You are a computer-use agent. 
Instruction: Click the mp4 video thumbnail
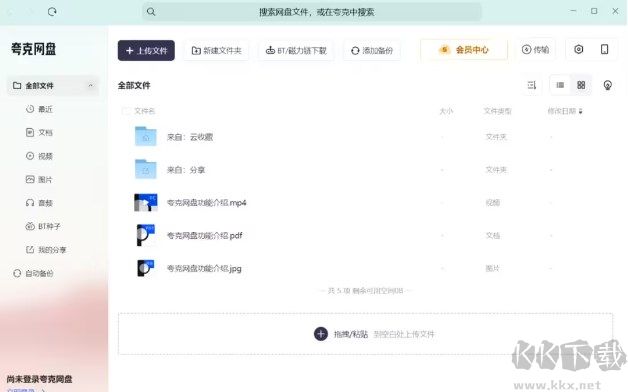146,202
